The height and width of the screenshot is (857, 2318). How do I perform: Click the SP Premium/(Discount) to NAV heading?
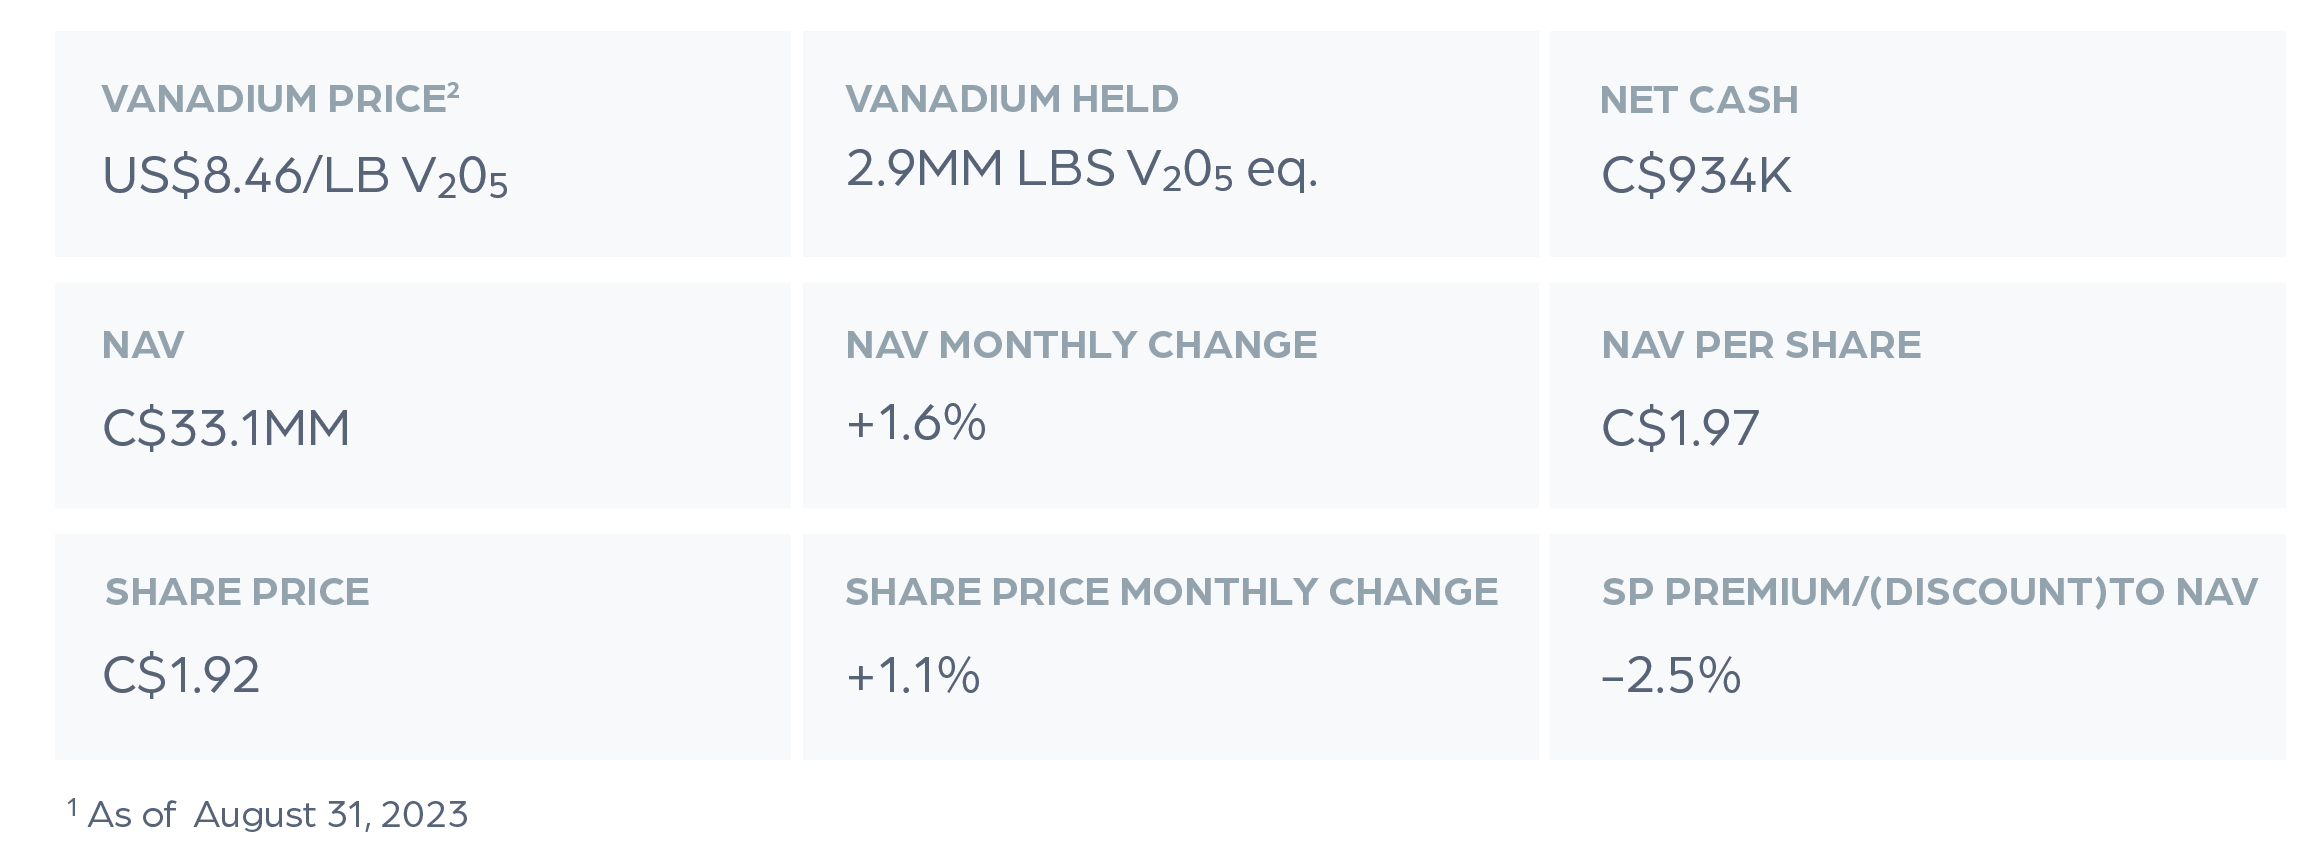[x=1929, y=592]
